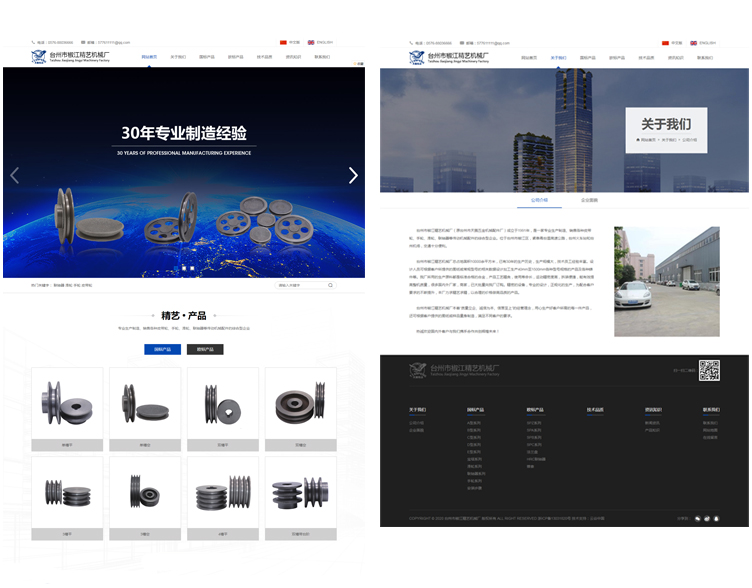This screenshot has height=588, width=752.
Task: Select last banner carousel dot
Action: tap(192, 269)
